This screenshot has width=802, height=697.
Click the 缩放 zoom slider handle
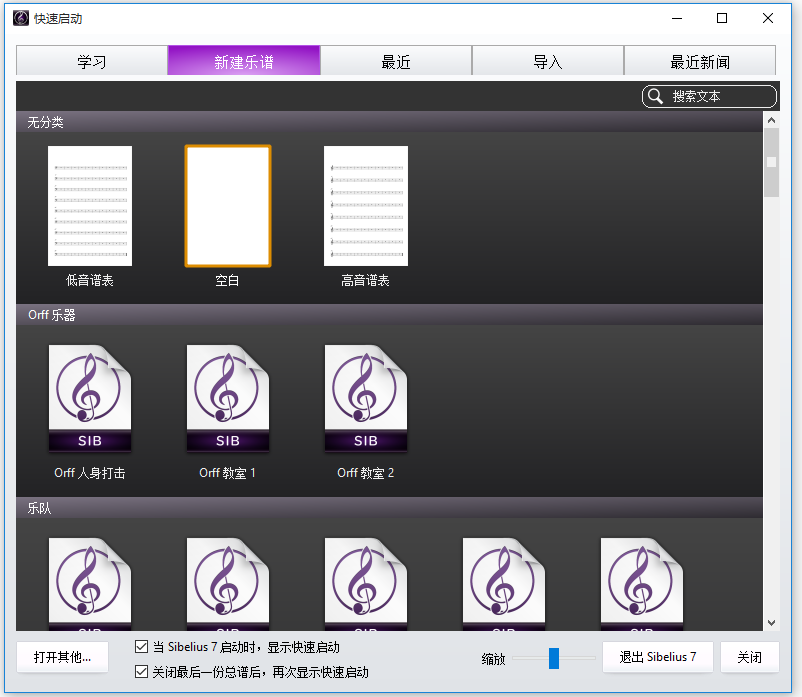click(554, 658)
